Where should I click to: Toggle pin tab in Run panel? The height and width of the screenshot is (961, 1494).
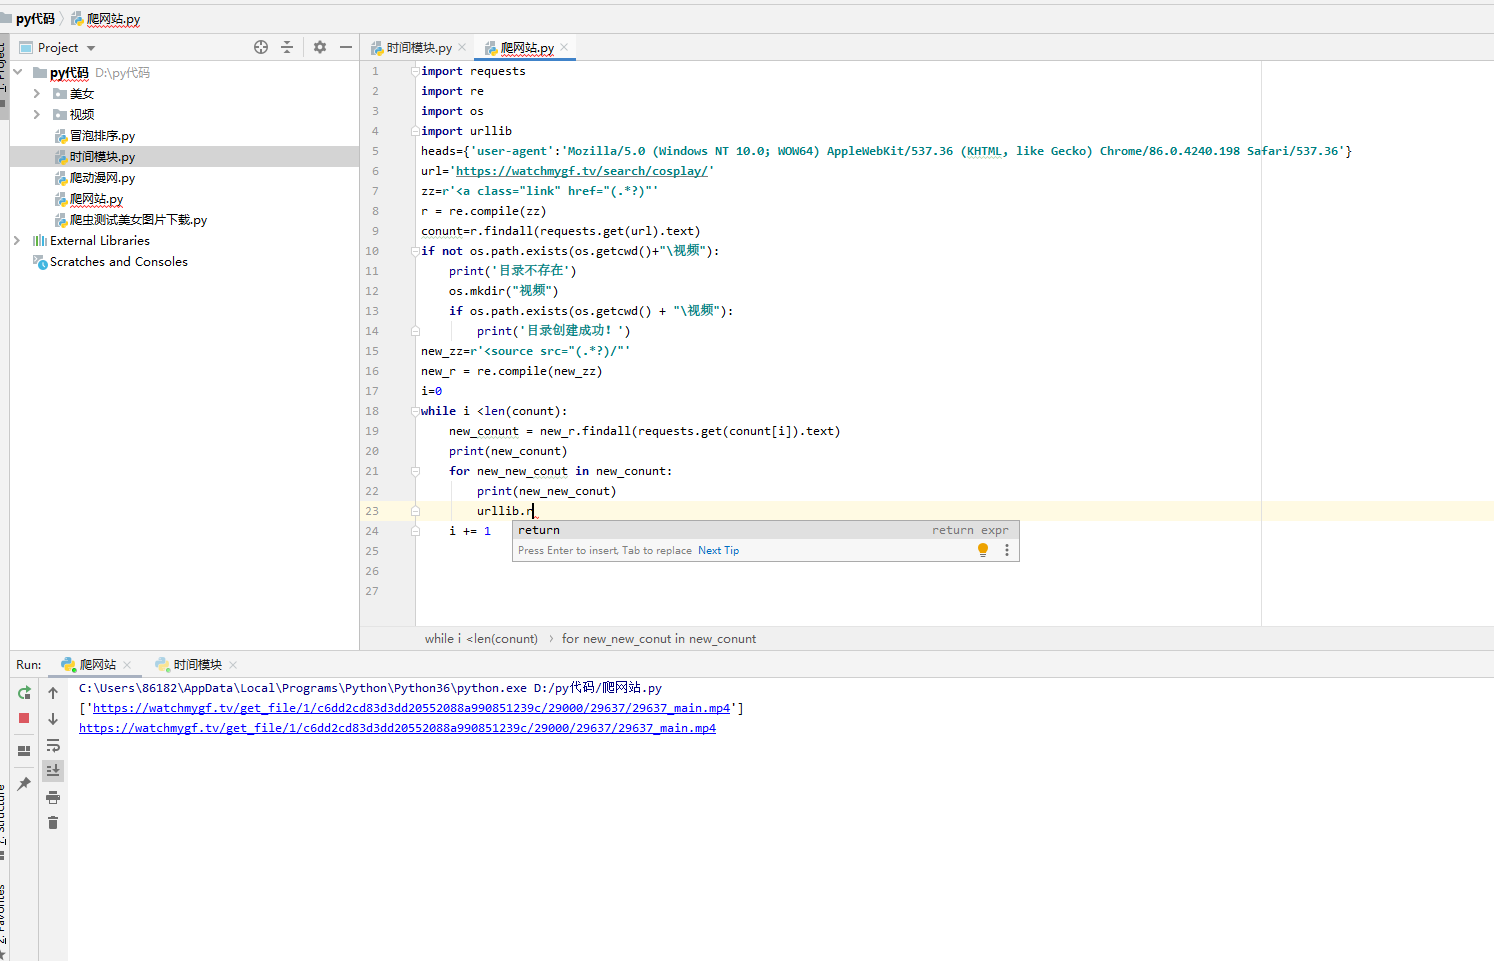(x=24, y=784)
